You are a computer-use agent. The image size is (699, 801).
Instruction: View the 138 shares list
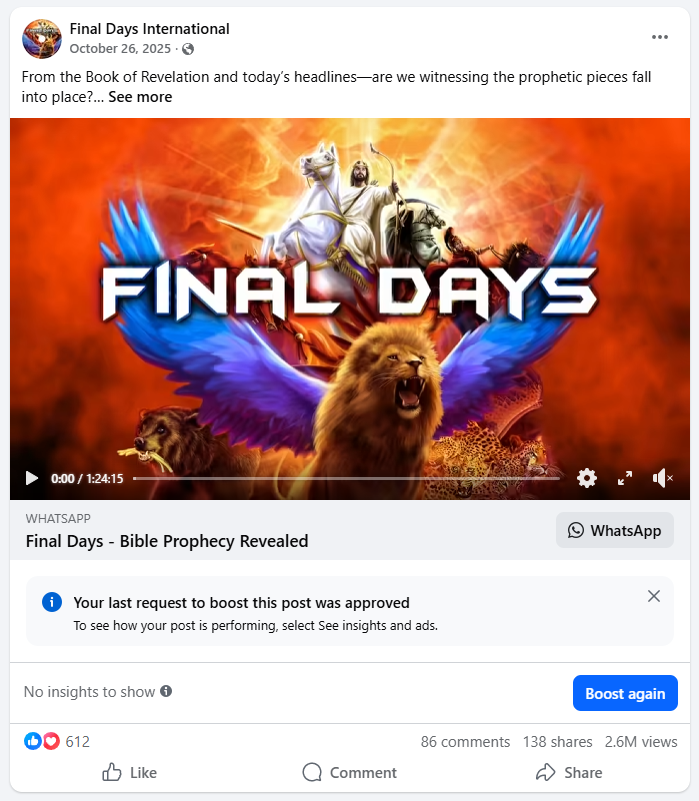[557, 742]
